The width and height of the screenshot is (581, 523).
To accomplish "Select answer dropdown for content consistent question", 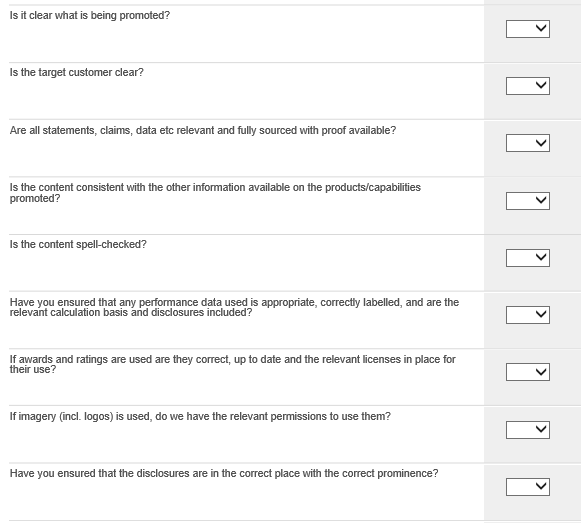I will [528, 201].
